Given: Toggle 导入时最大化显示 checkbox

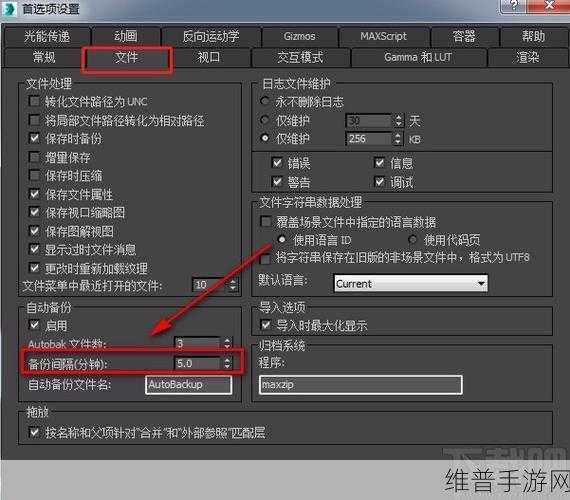Looking at the screenshot, I should [x=266, y=325].
